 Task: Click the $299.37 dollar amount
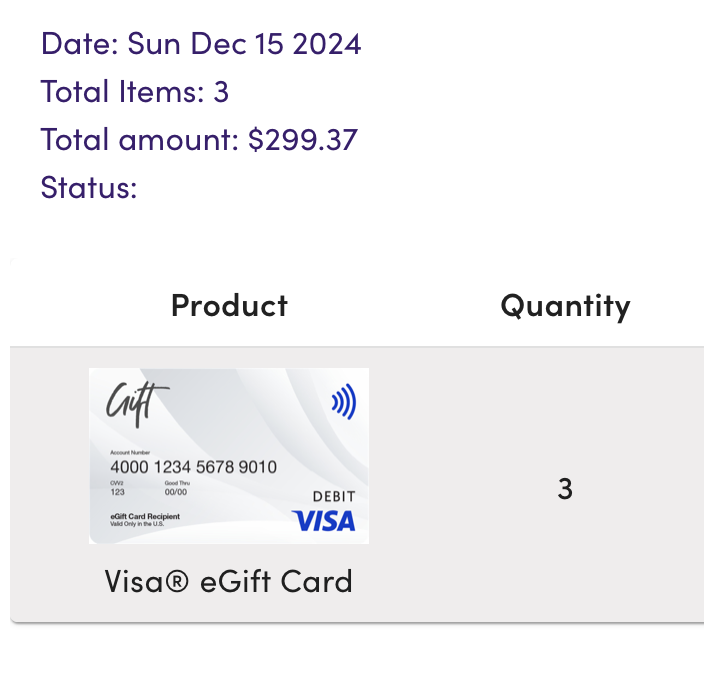point(303,139)
